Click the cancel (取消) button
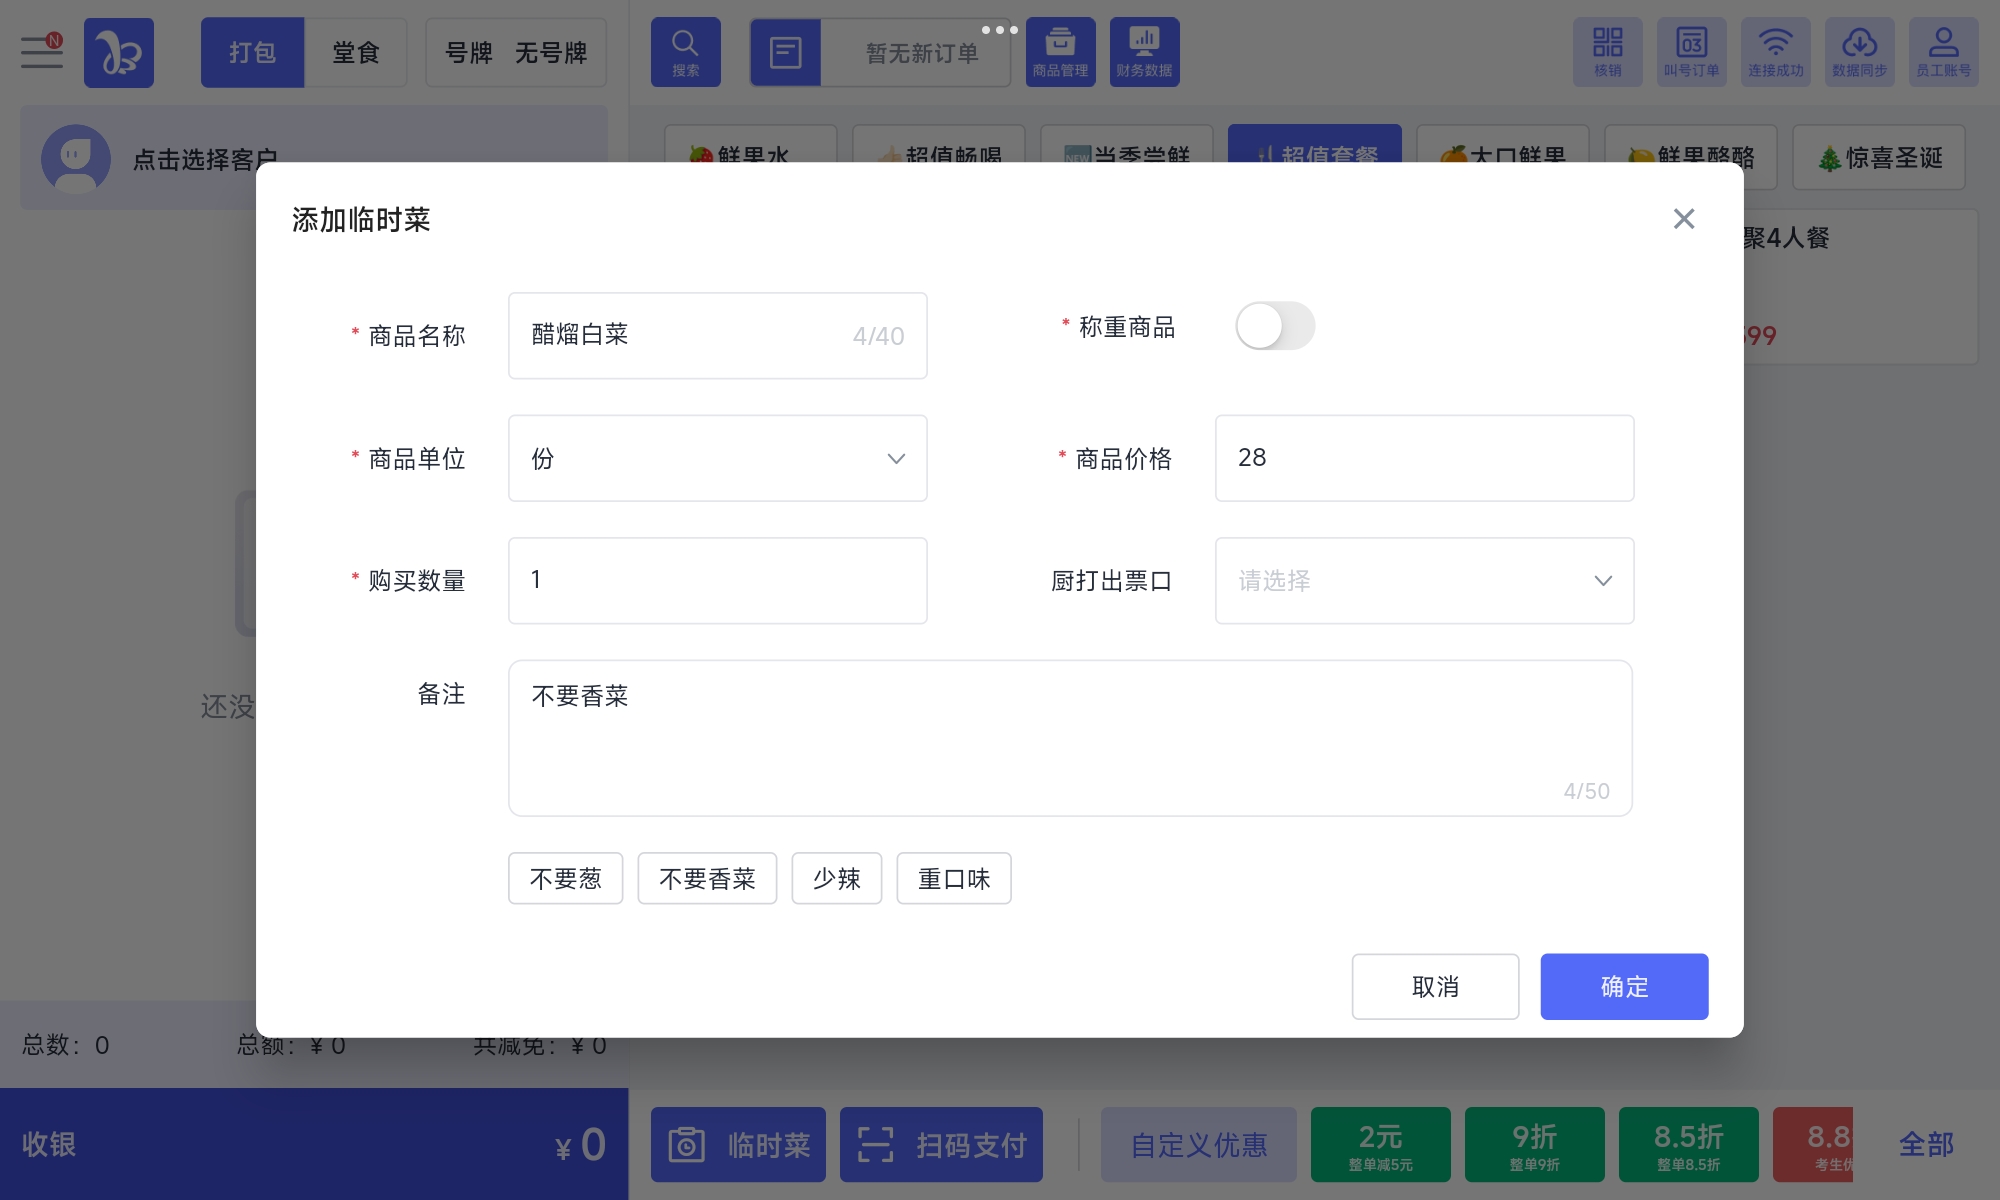 pos(1435,986)
